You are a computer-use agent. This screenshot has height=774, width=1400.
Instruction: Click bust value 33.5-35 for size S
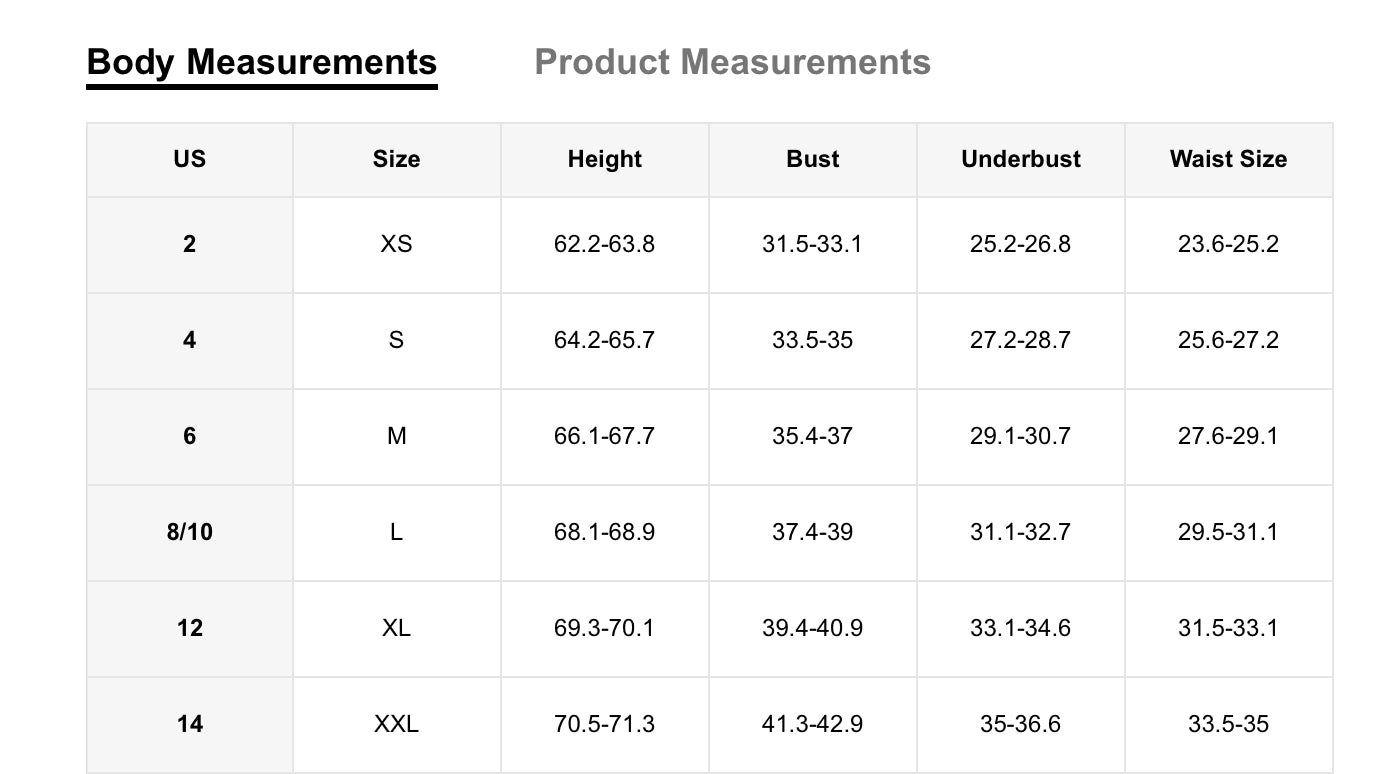[x=813, y=340]
